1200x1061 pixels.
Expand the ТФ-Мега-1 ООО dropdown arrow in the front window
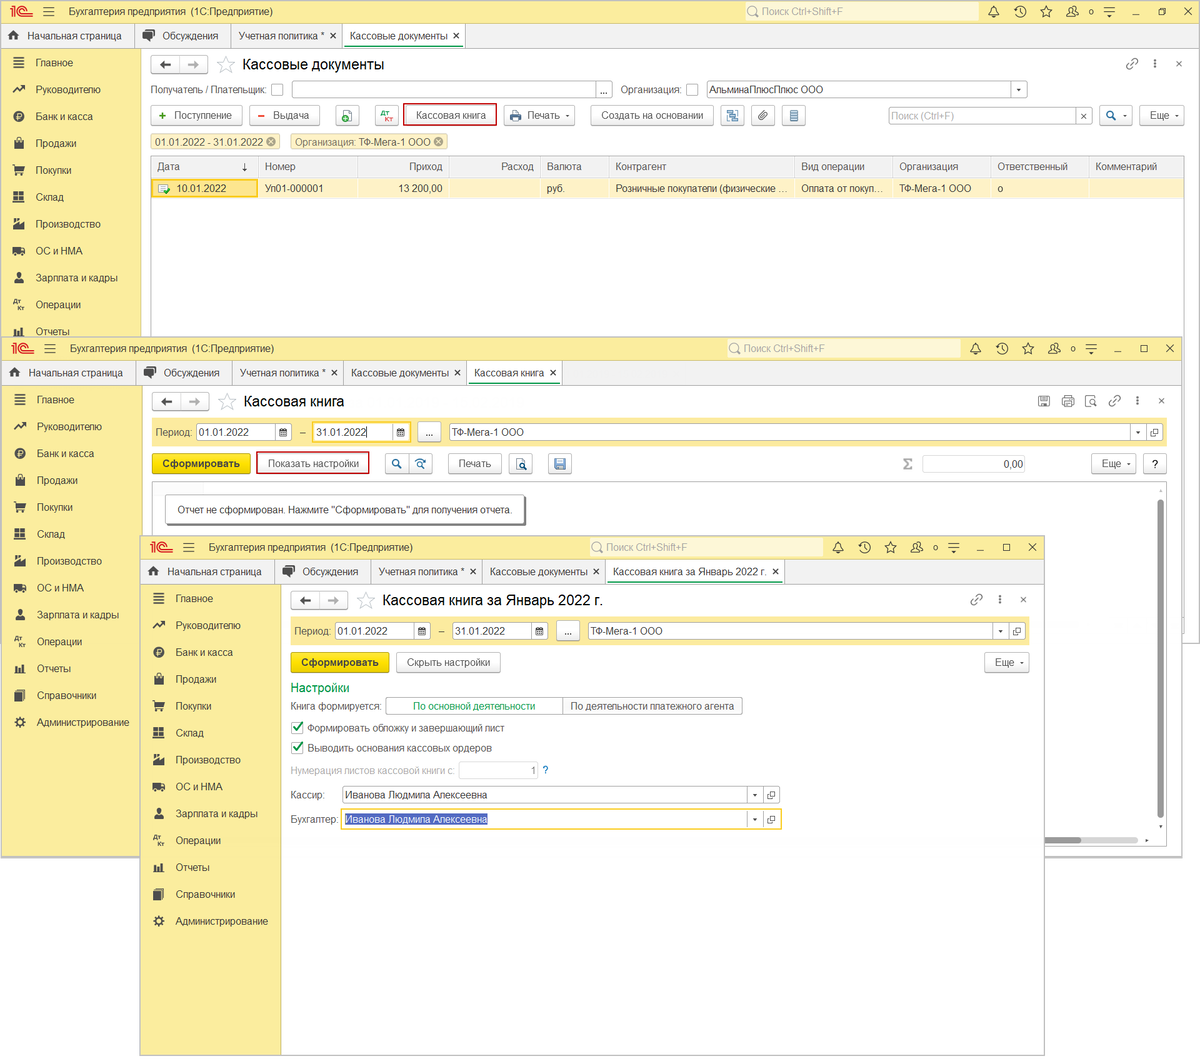pos(1000,632)
